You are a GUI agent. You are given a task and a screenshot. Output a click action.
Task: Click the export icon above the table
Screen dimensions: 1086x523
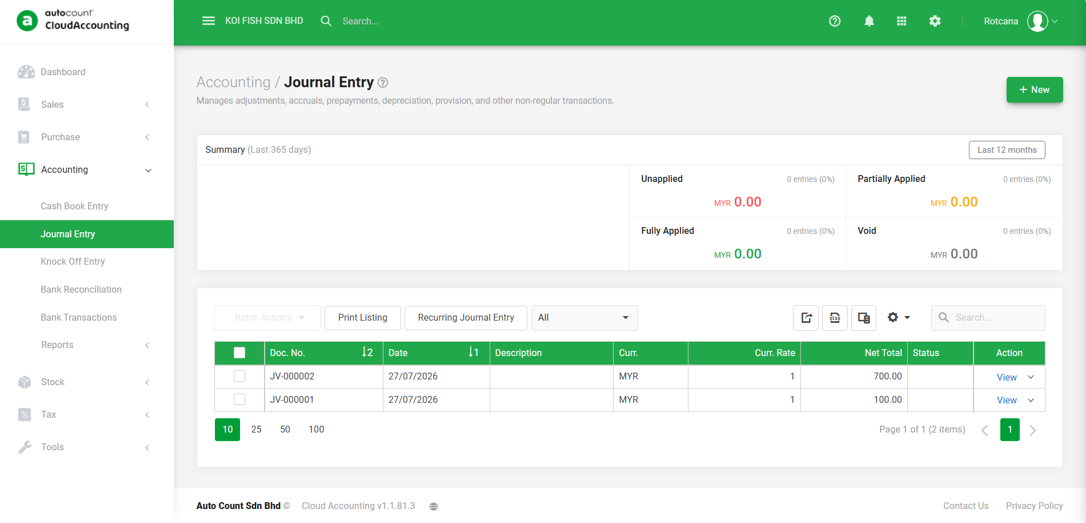806,317
